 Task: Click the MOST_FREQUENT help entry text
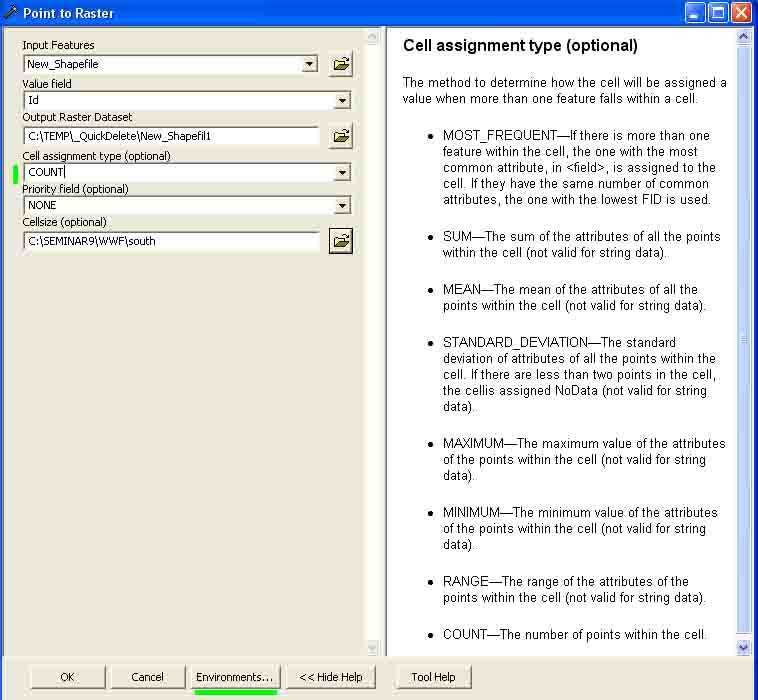tap(579, 167)
